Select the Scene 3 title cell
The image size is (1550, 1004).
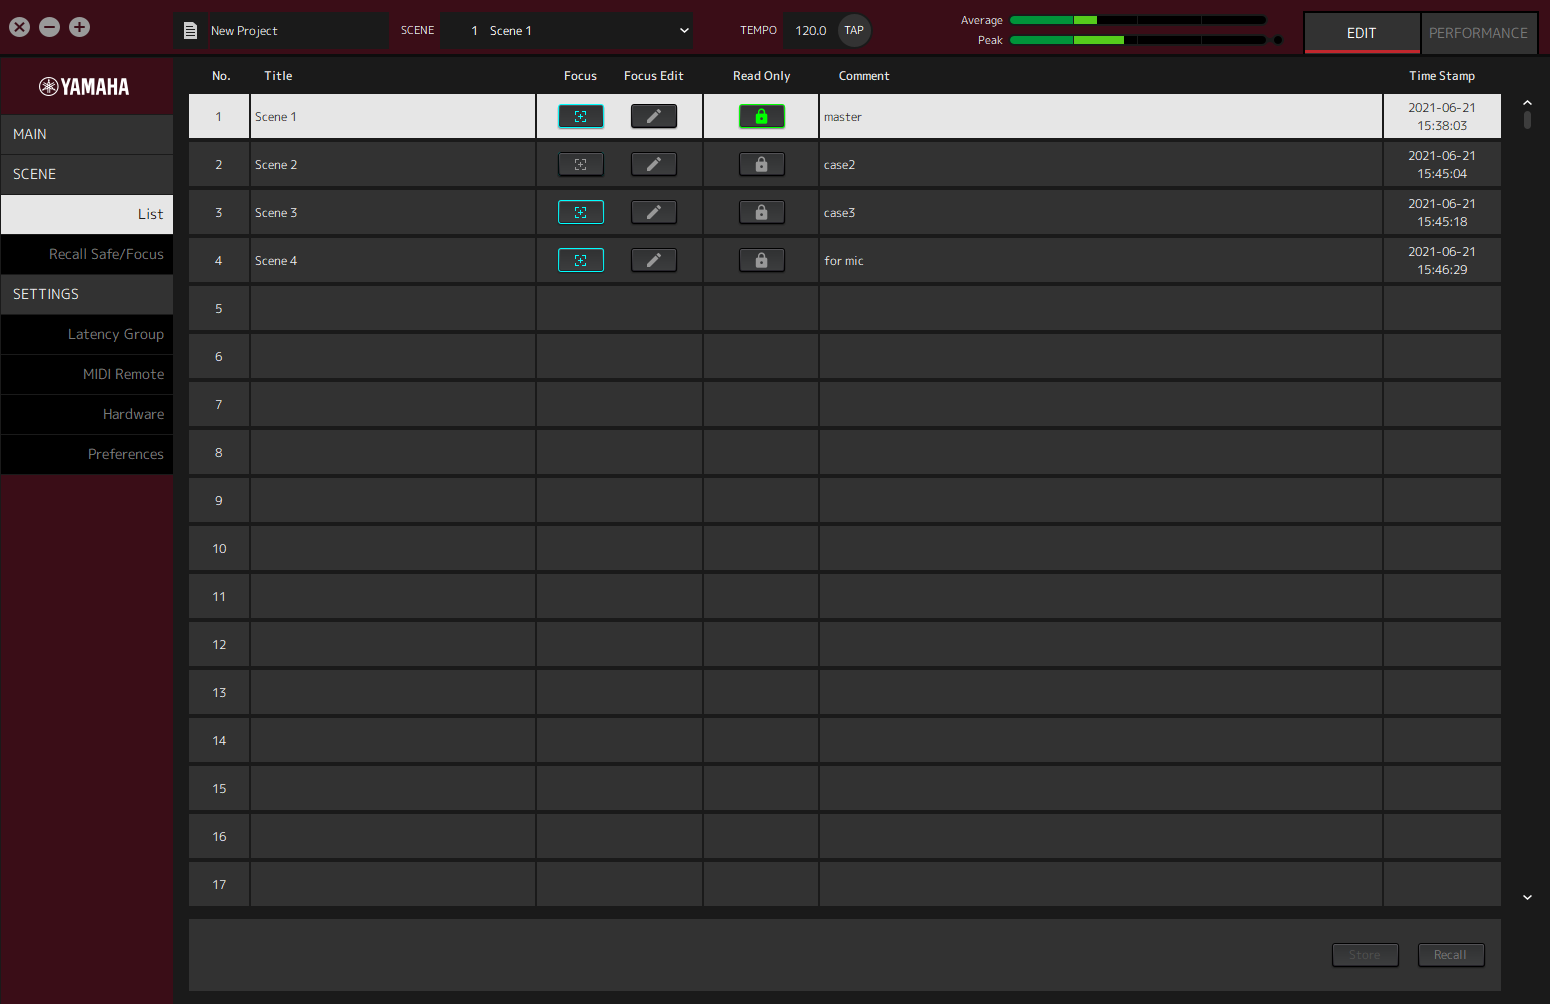(393, 212)
